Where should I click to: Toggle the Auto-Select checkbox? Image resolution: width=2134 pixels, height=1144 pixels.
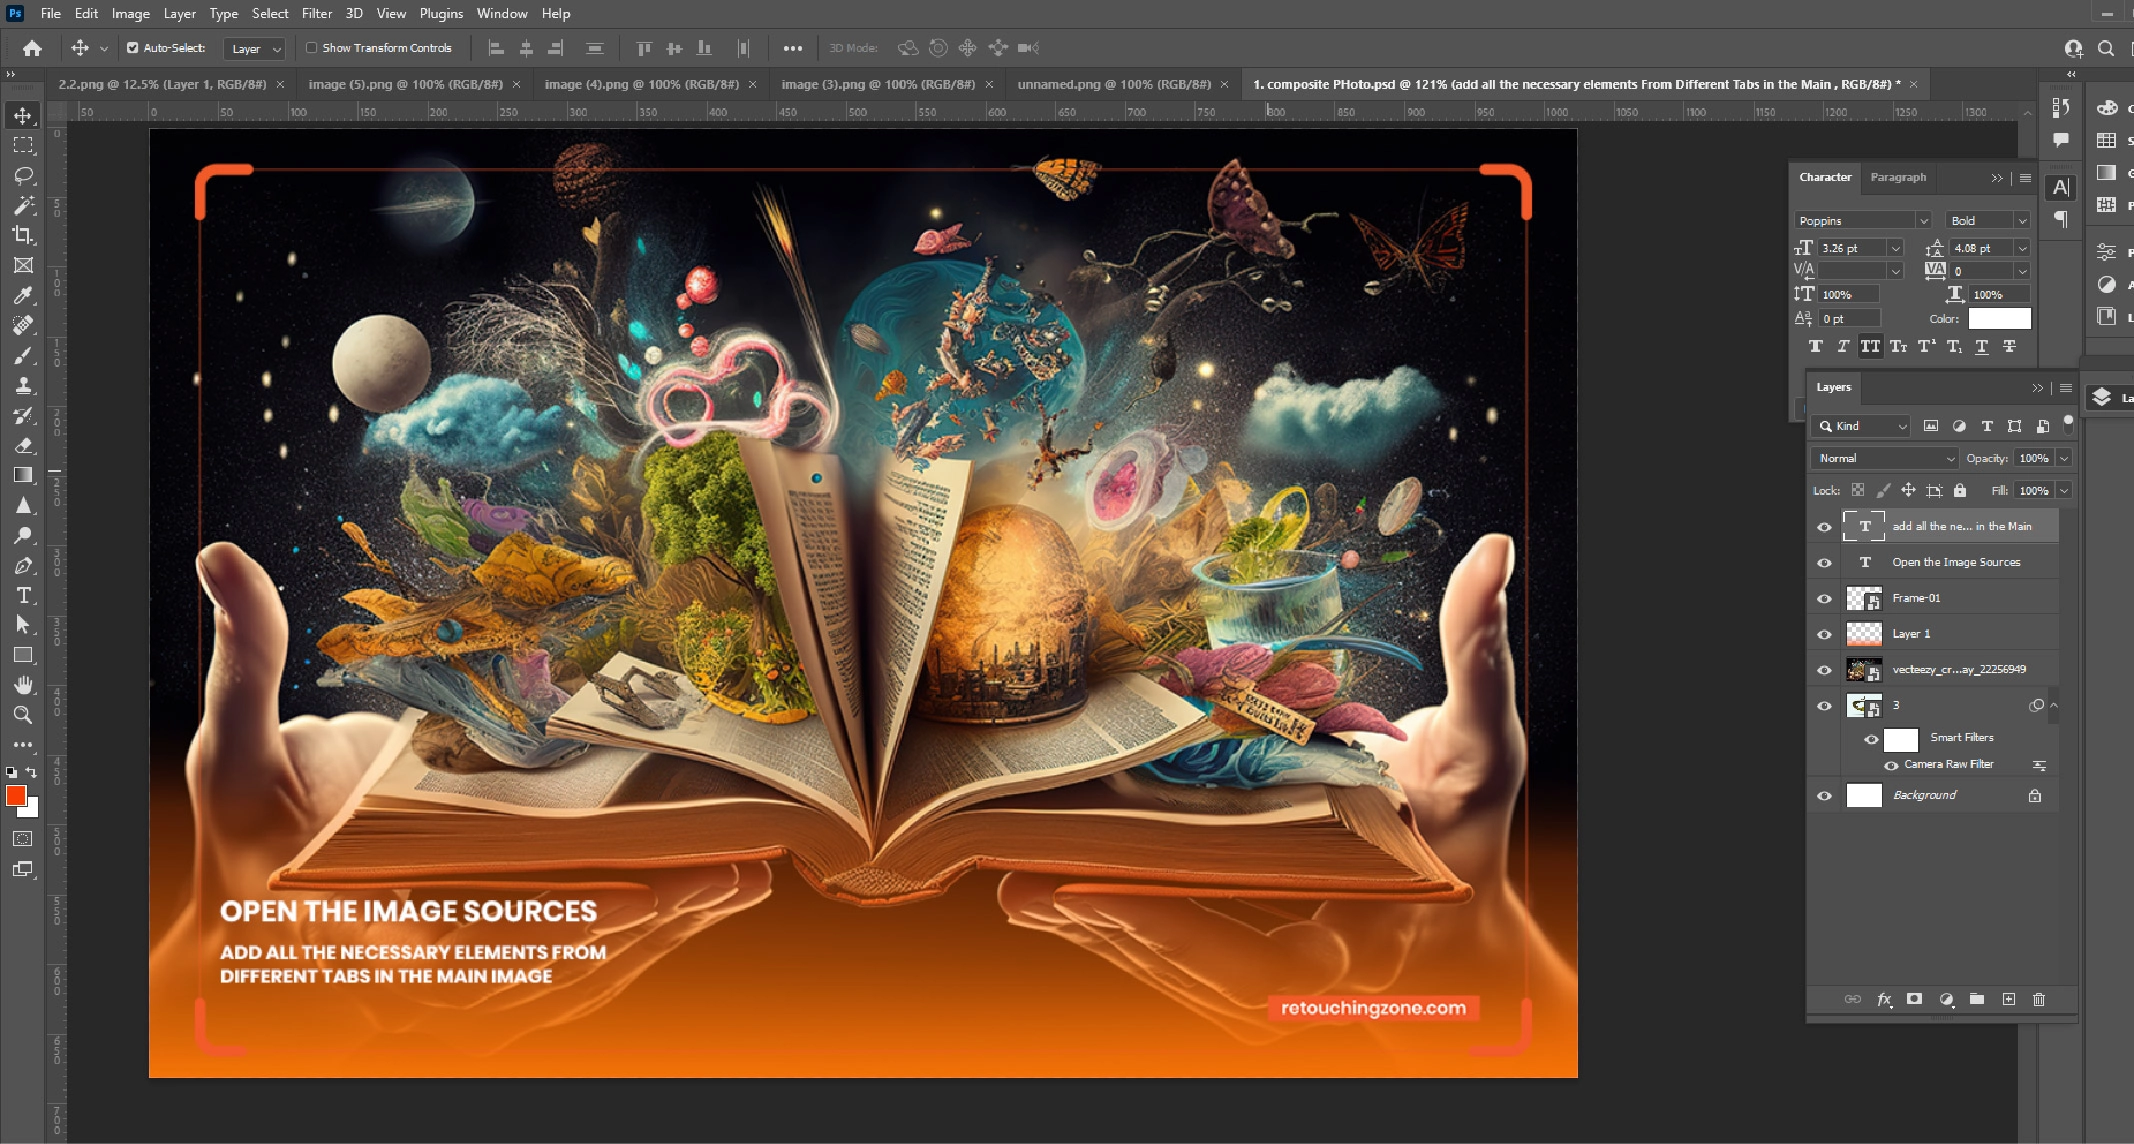point(132,48)
